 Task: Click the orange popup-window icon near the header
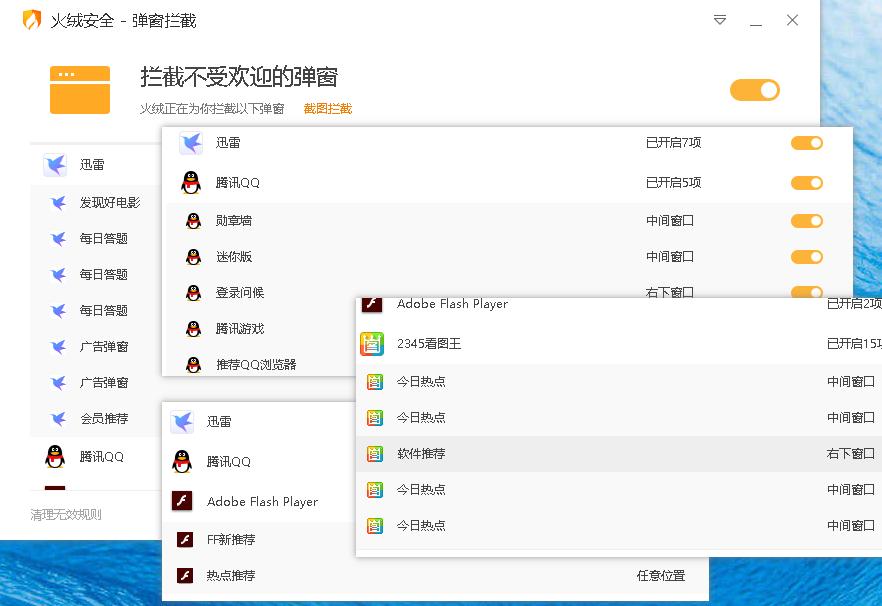(x=79, y=89)
